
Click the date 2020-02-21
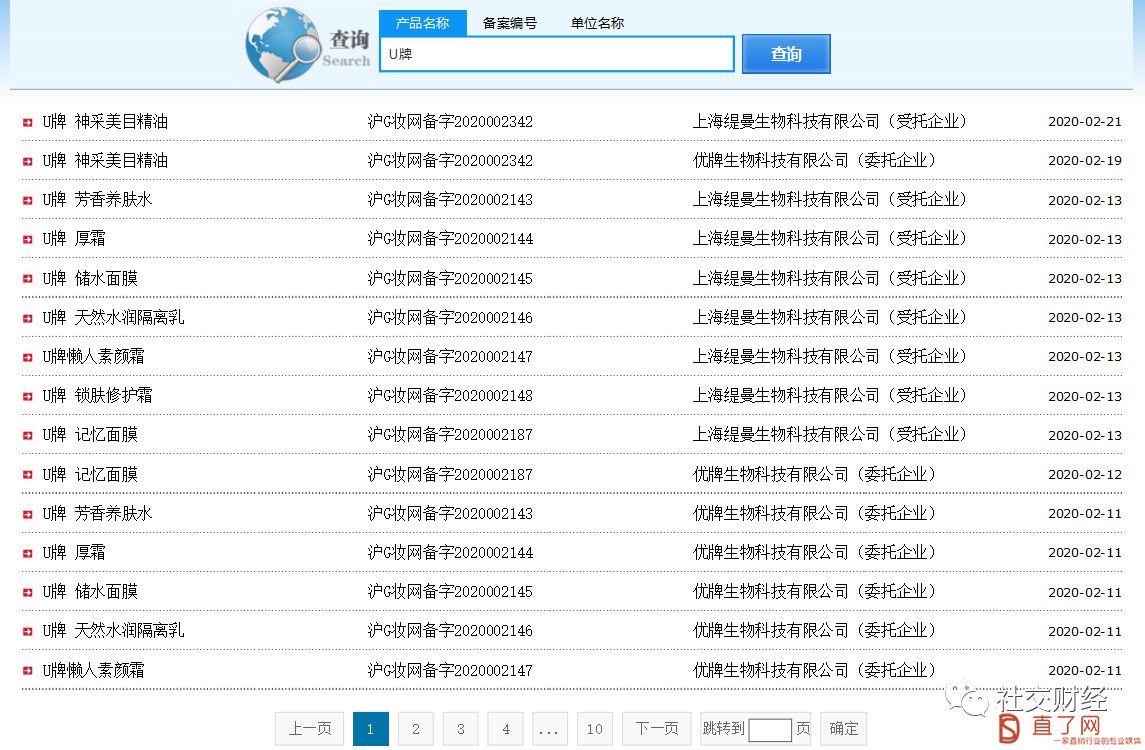(x=1084, y=122)
